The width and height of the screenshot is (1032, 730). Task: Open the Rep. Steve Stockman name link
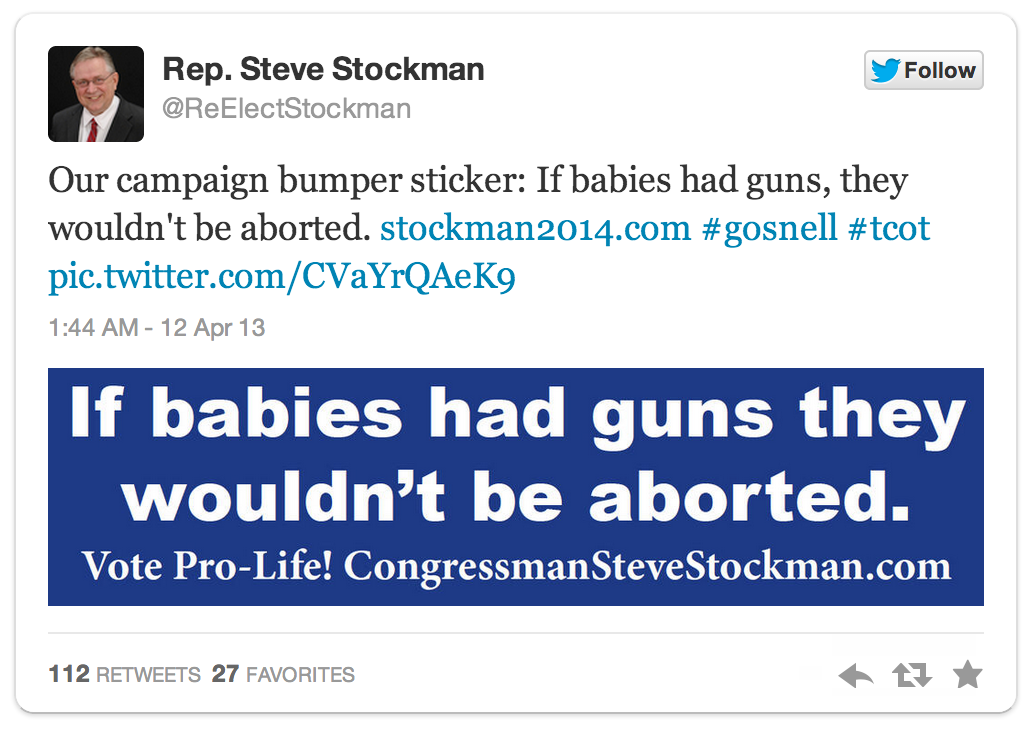click(323, 69)
